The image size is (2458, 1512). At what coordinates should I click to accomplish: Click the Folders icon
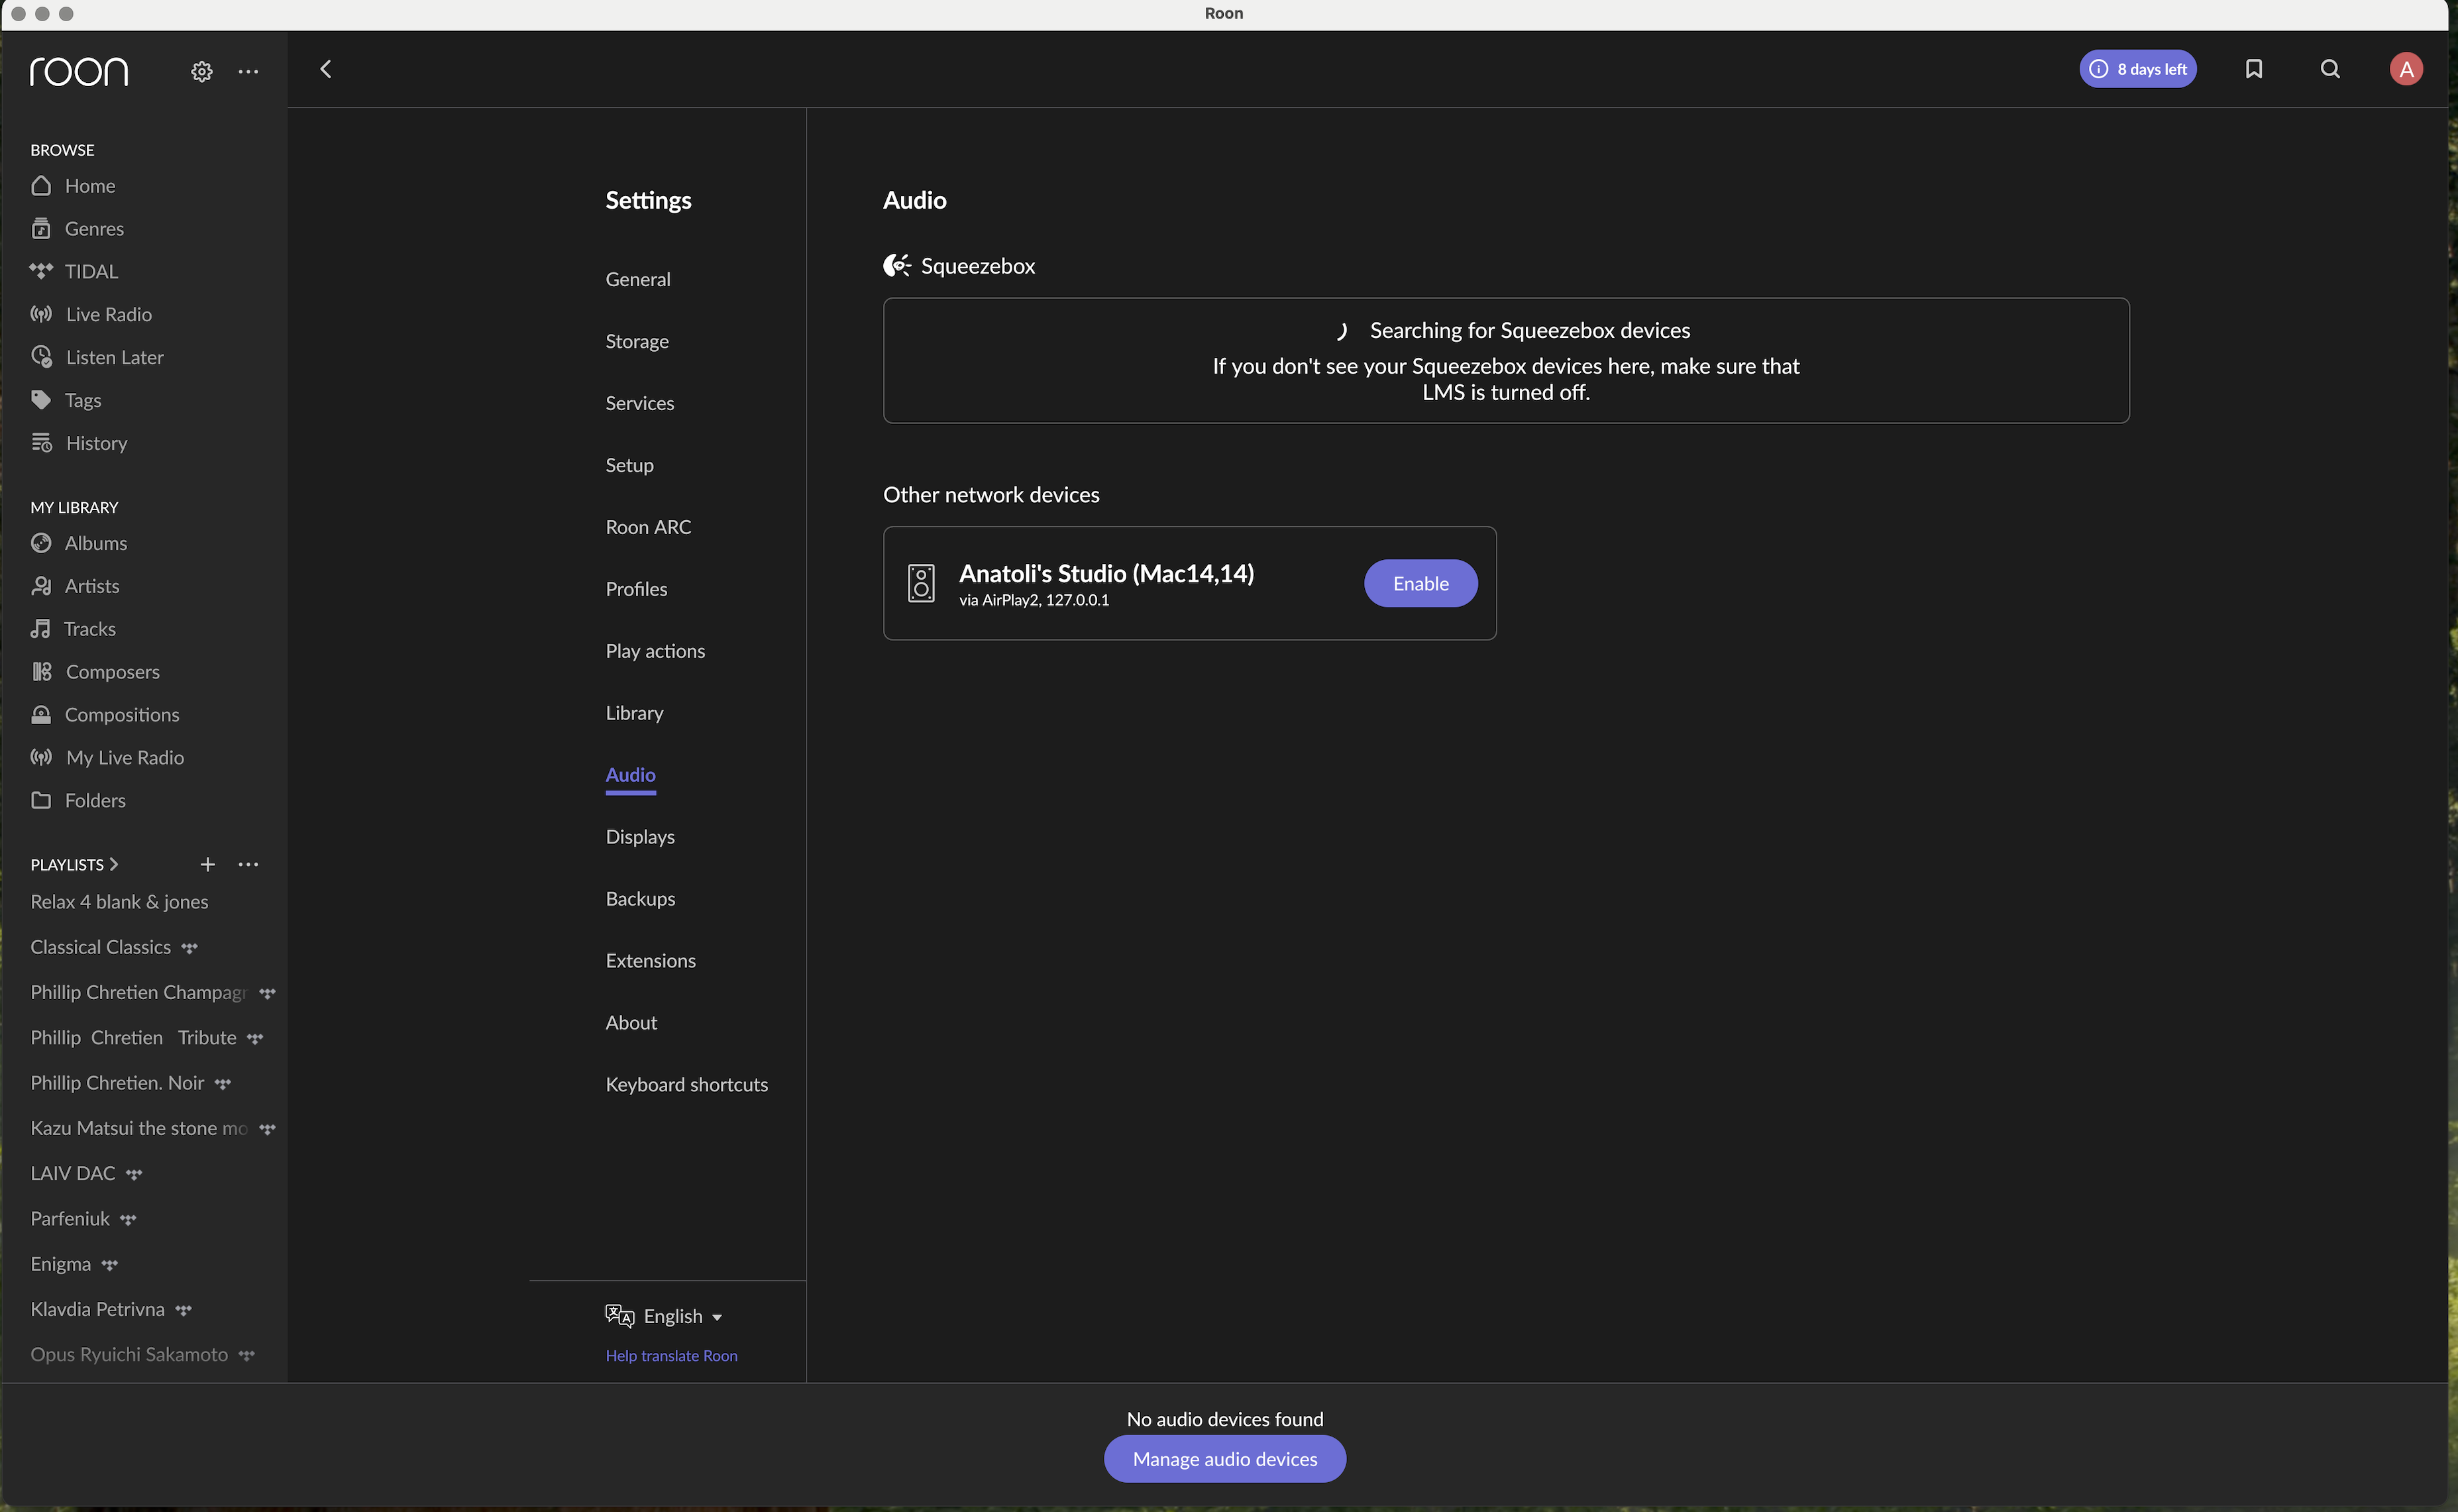click(41, 800)
